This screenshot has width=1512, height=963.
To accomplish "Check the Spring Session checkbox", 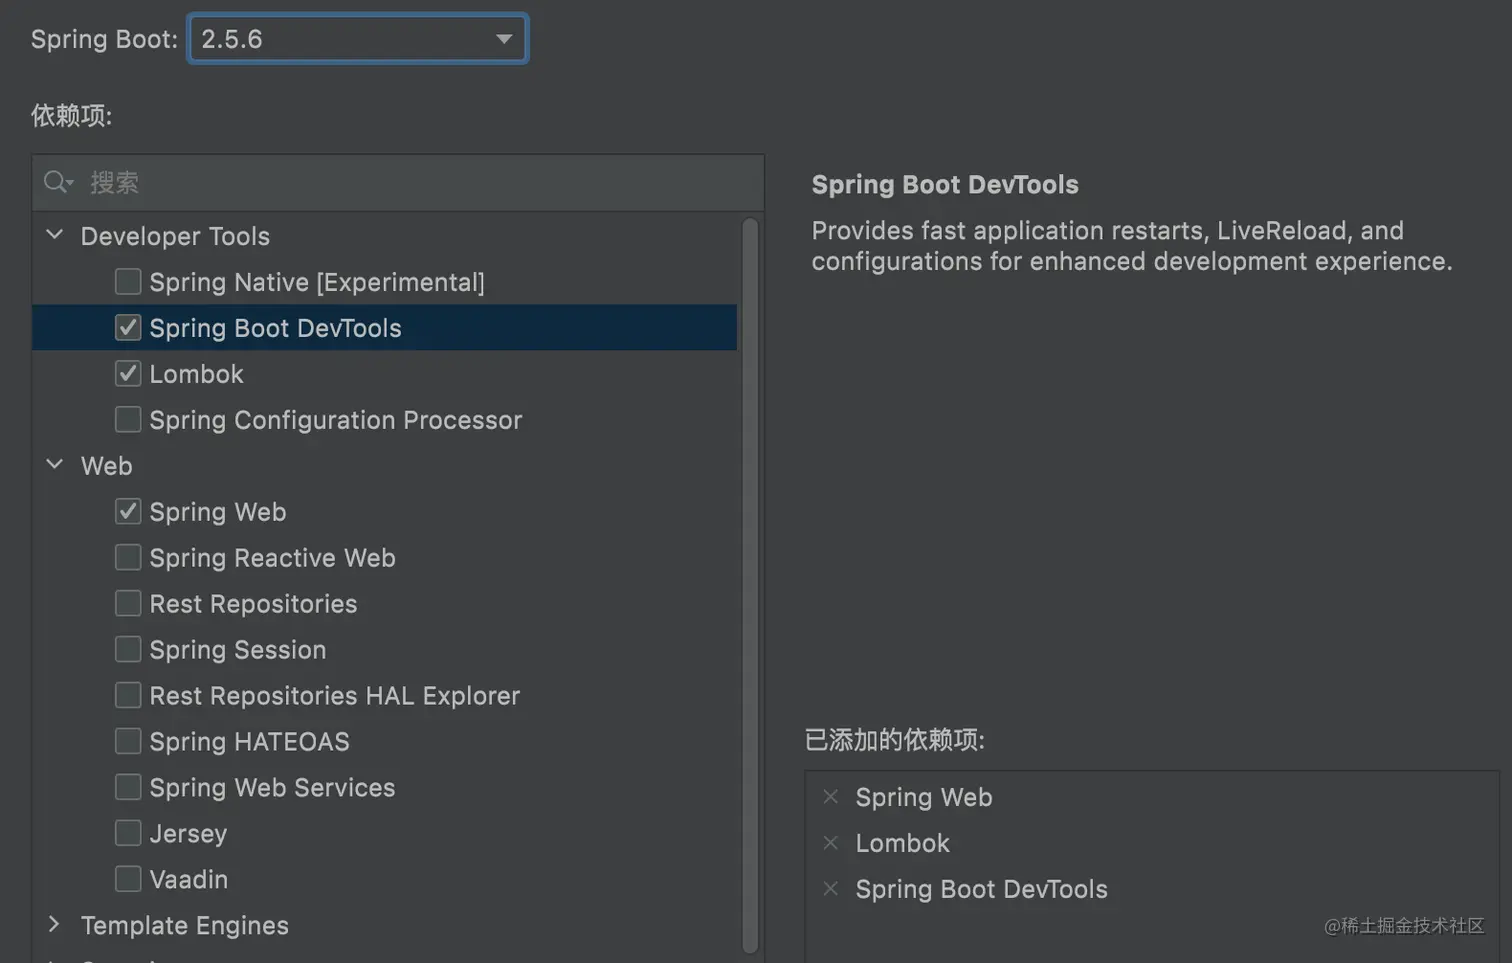I will 128,650.
